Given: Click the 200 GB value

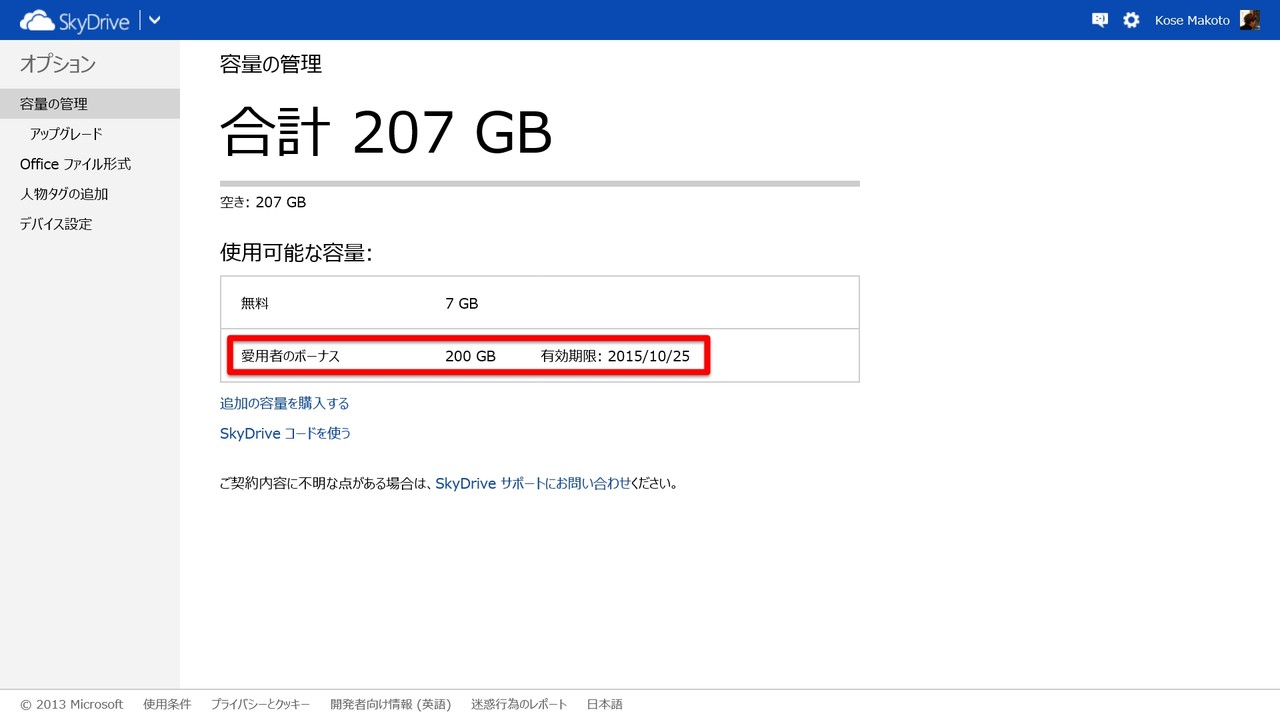Looking at the screenshot, I should pos(470,356).
